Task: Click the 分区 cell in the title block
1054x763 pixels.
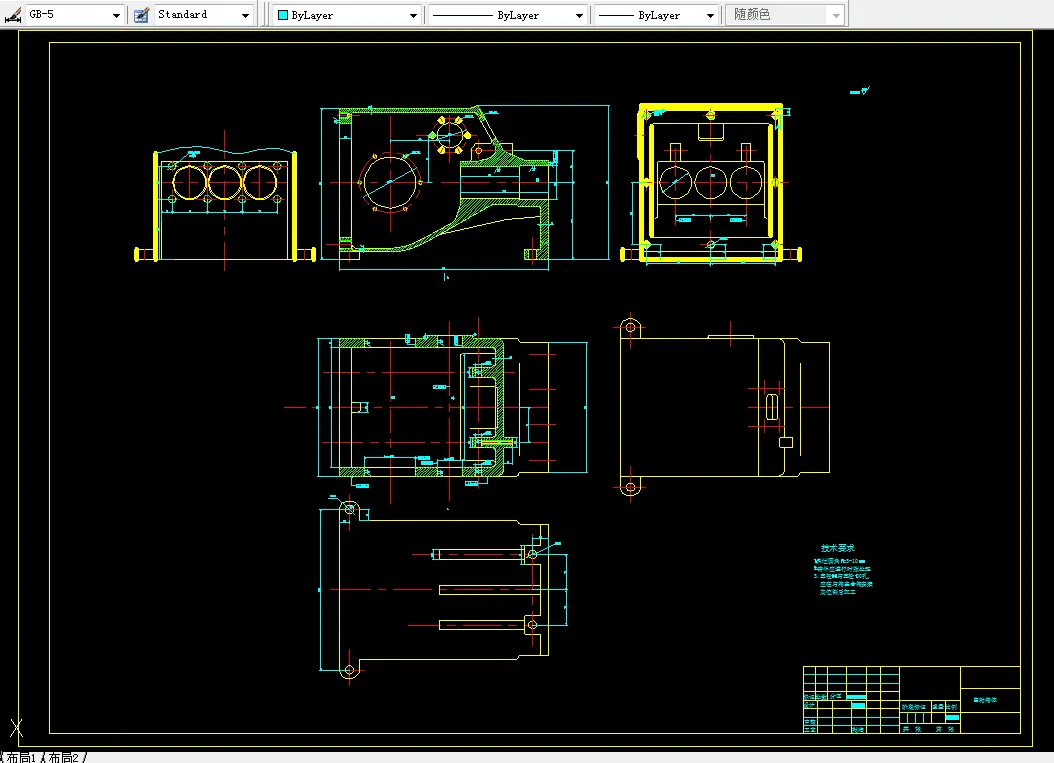Action: tap(836, 697)
